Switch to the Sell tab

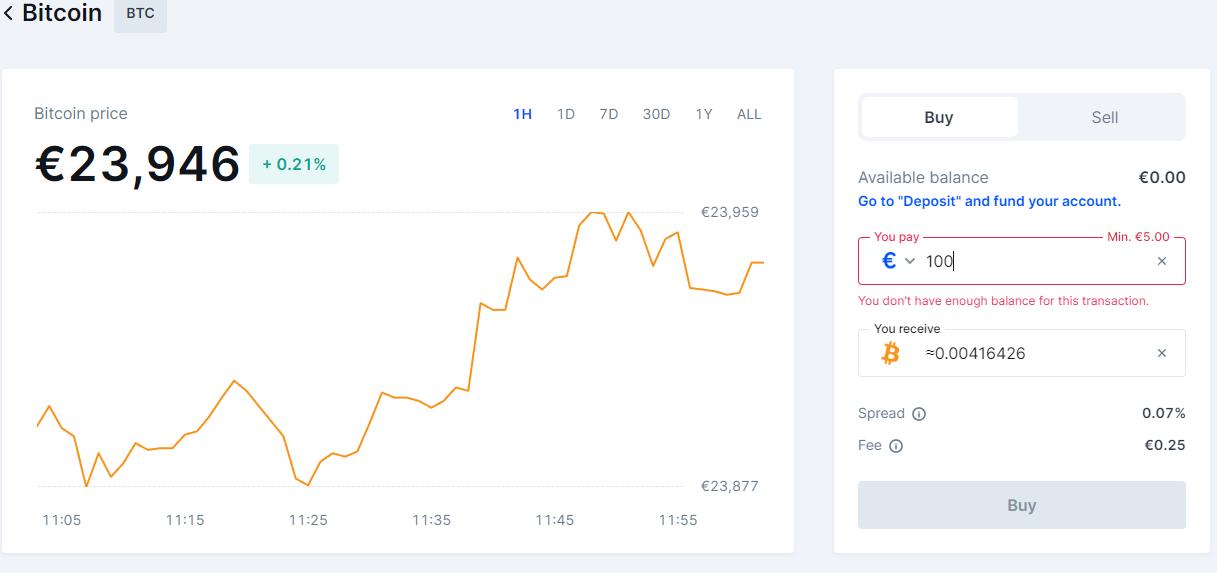[1104, 117]
